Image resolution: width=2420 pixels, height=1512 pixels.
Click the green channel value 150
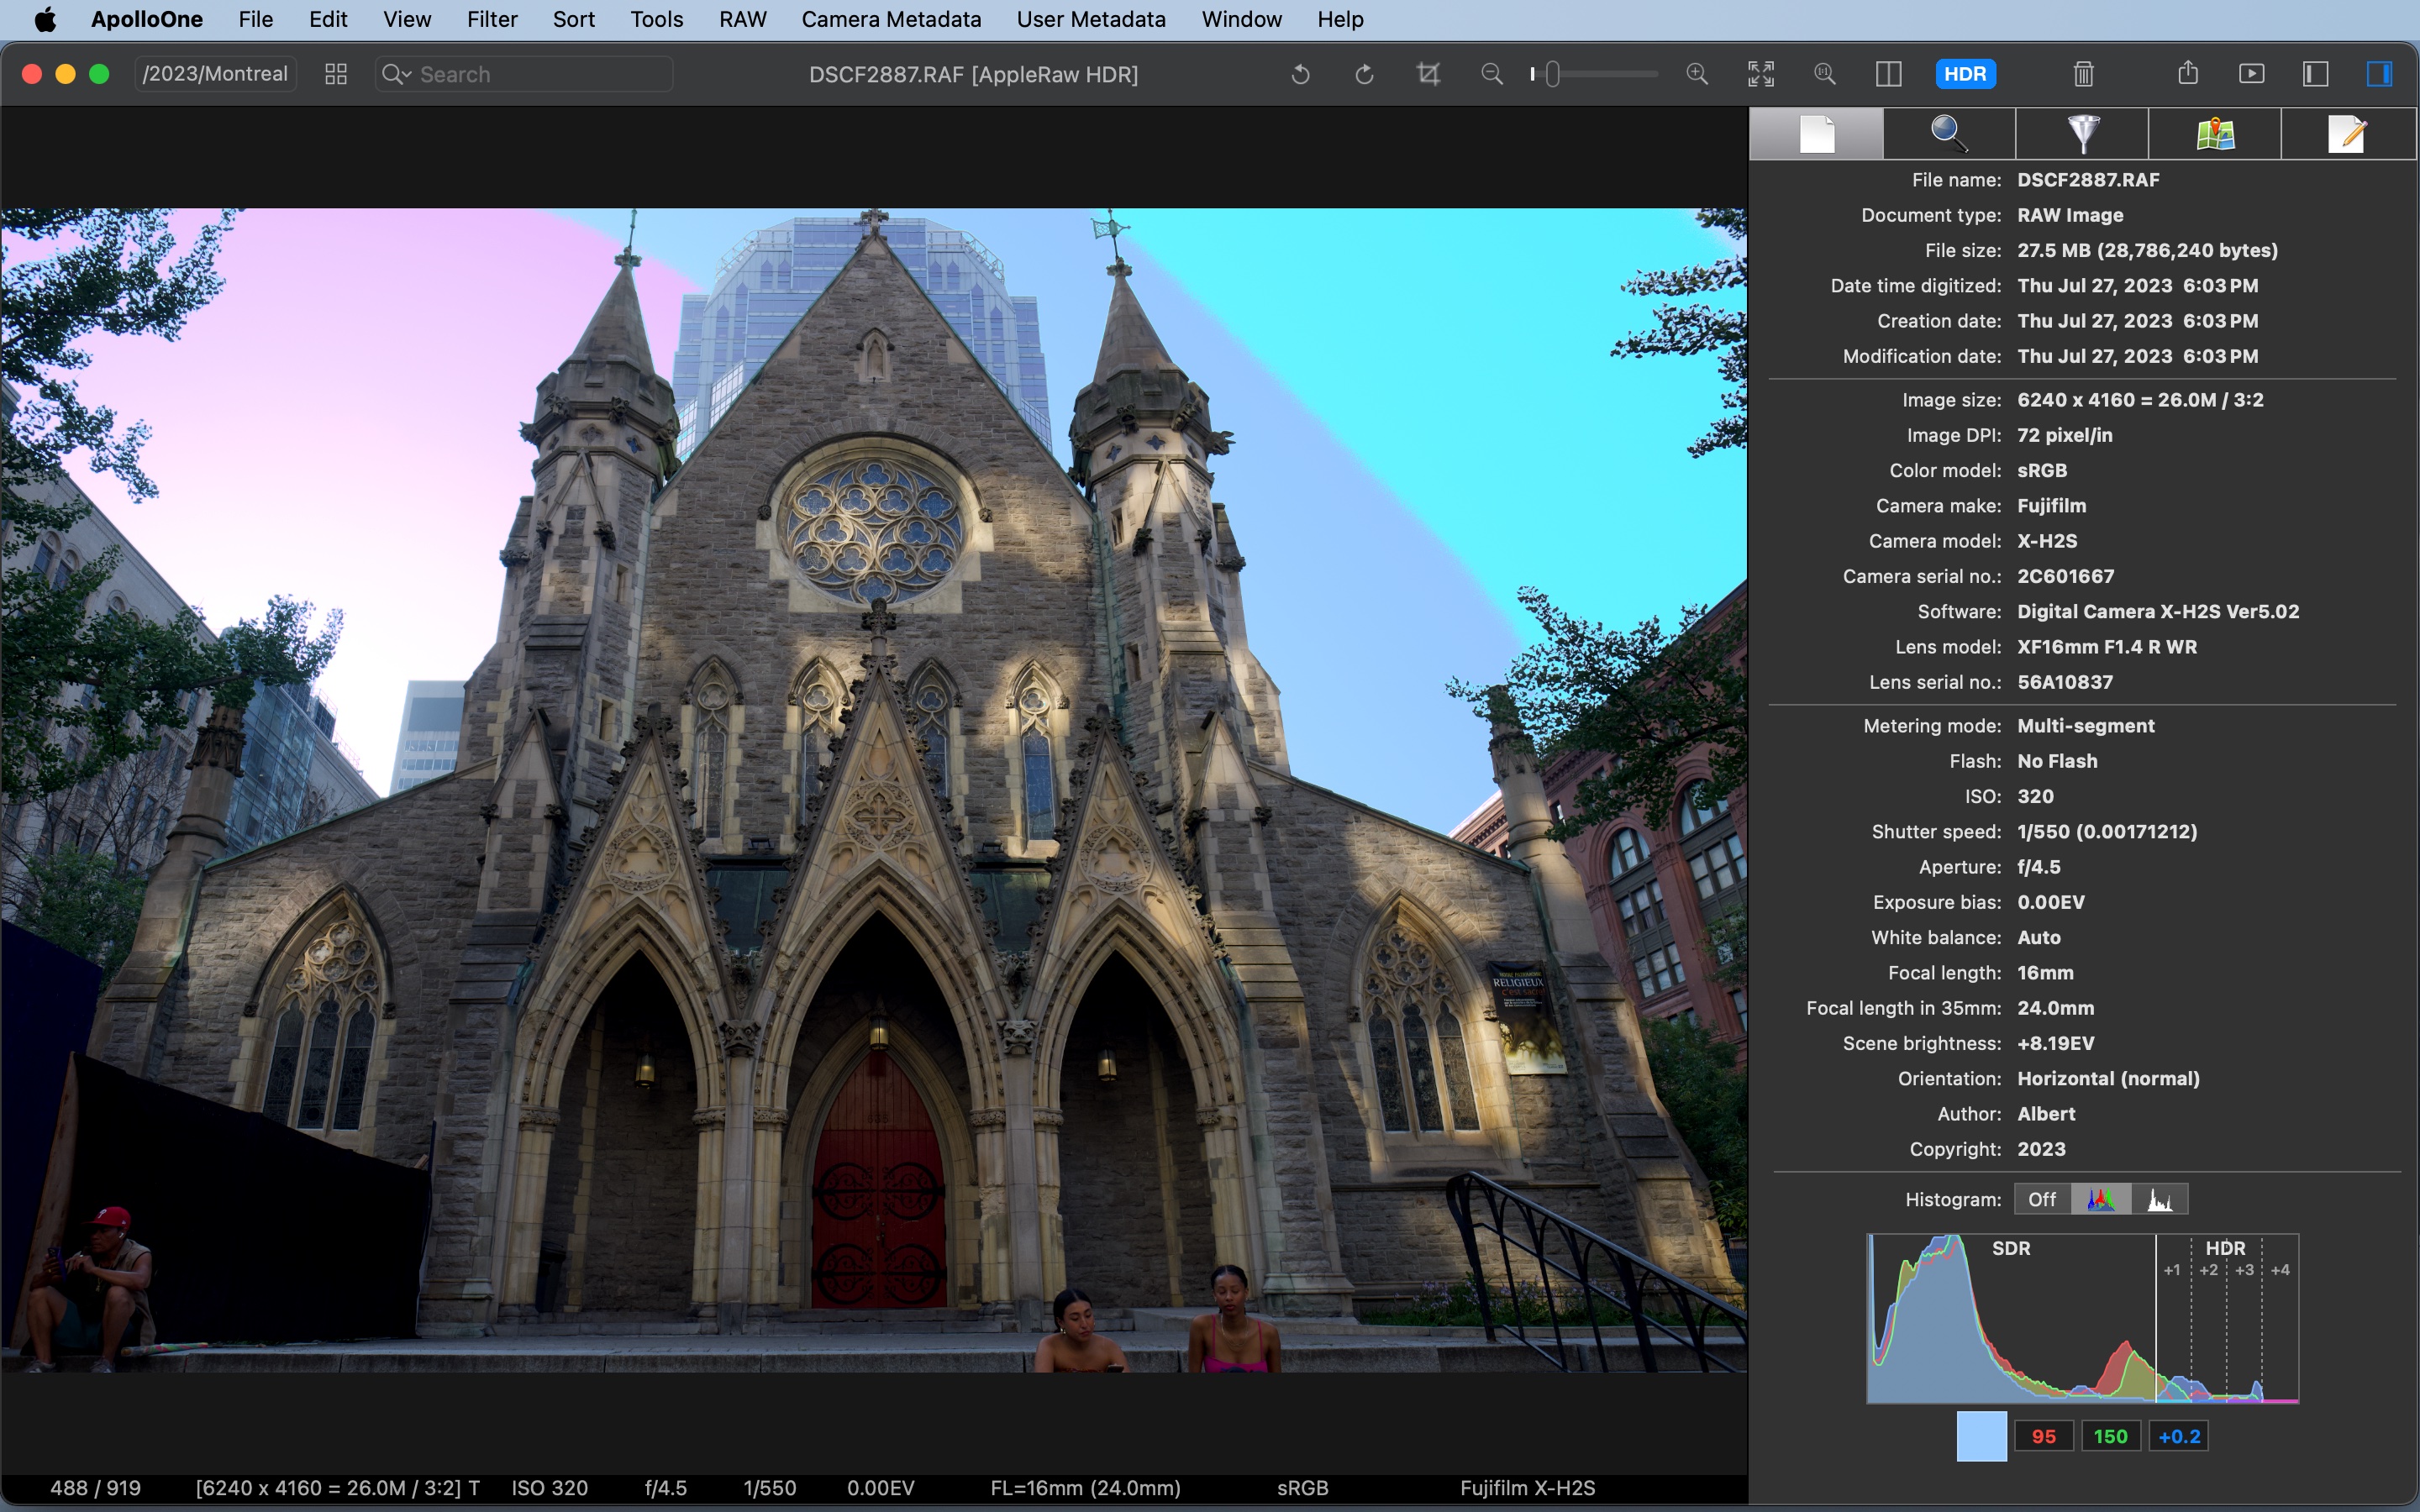[2110, 1436]
